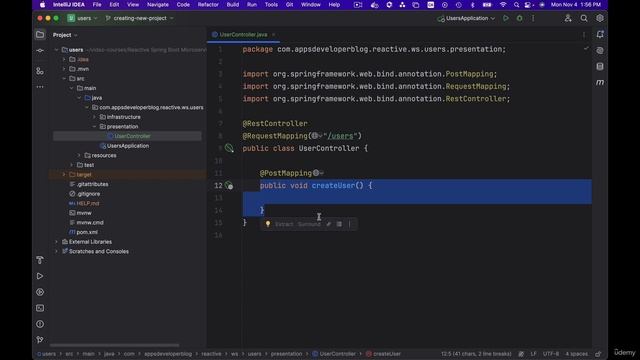Open the Apple menu

click(x=42, y=4)
